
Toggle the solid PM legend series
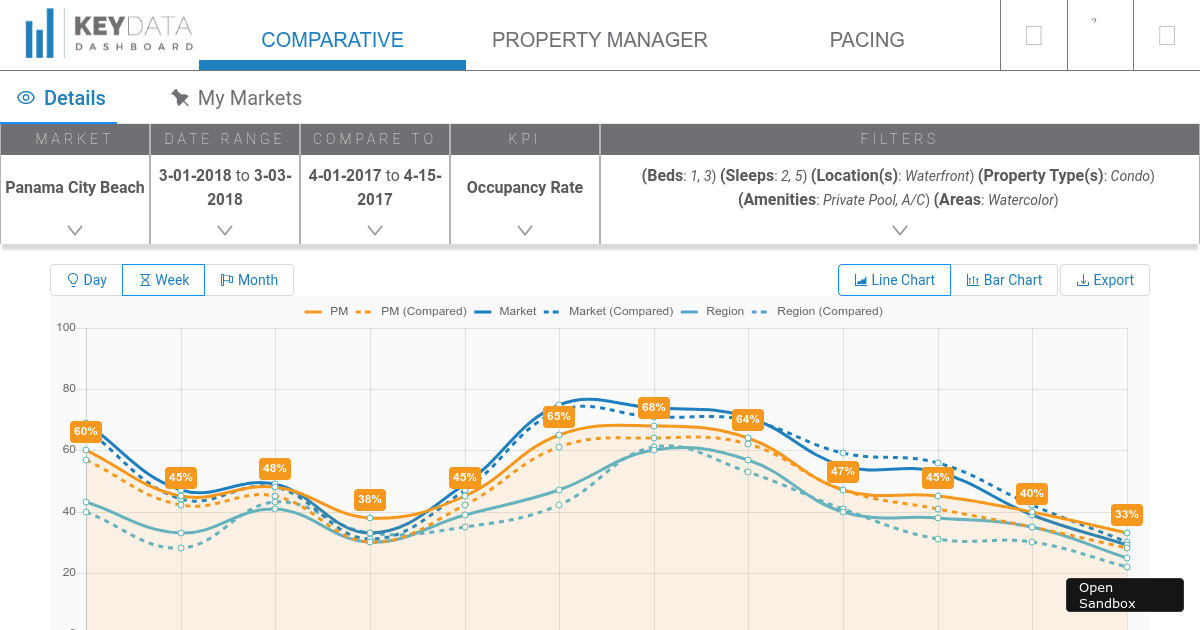pyautogui.click(x=326, y=311)
